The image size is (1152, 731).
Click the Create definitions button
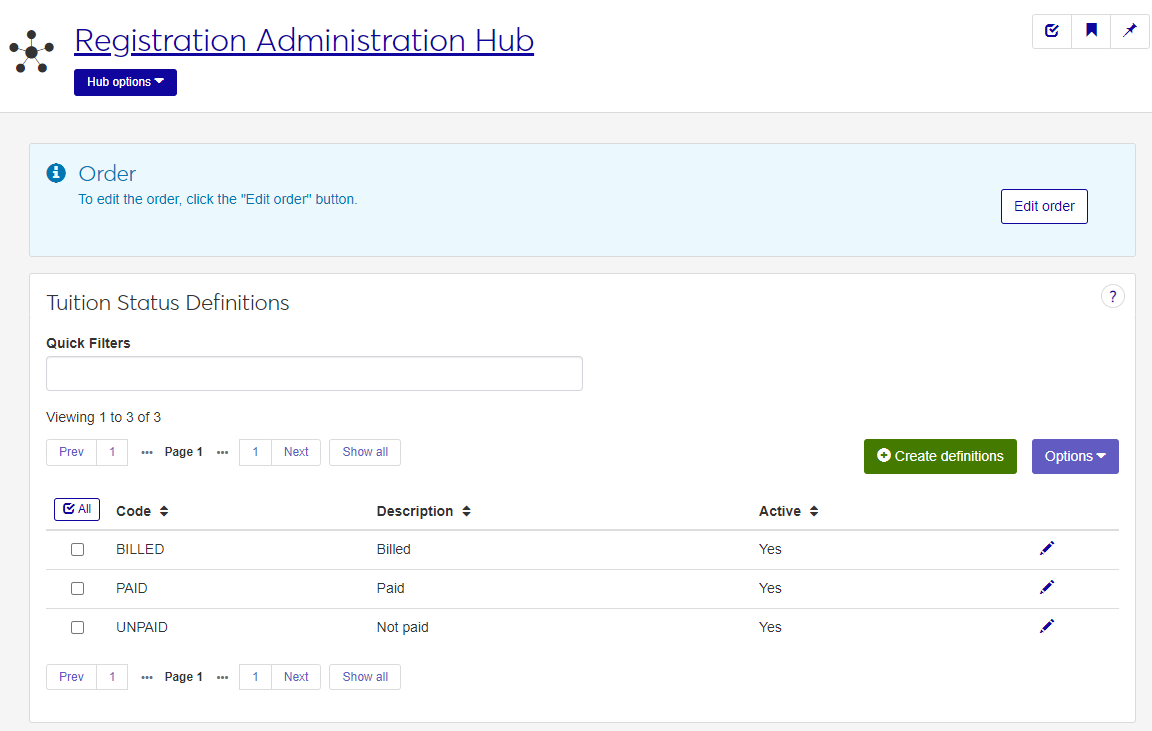coord(940,456)
